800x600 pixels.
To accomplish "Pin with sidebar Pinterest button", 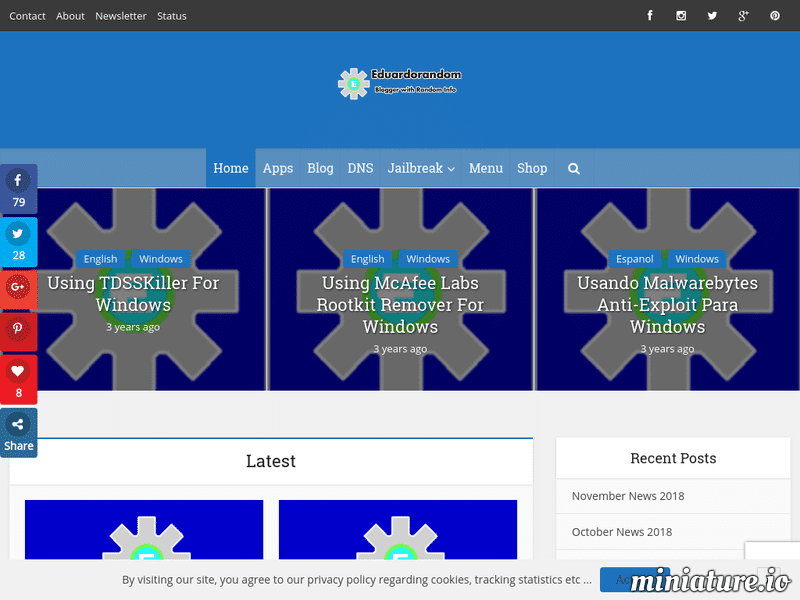I will point(19,332).
